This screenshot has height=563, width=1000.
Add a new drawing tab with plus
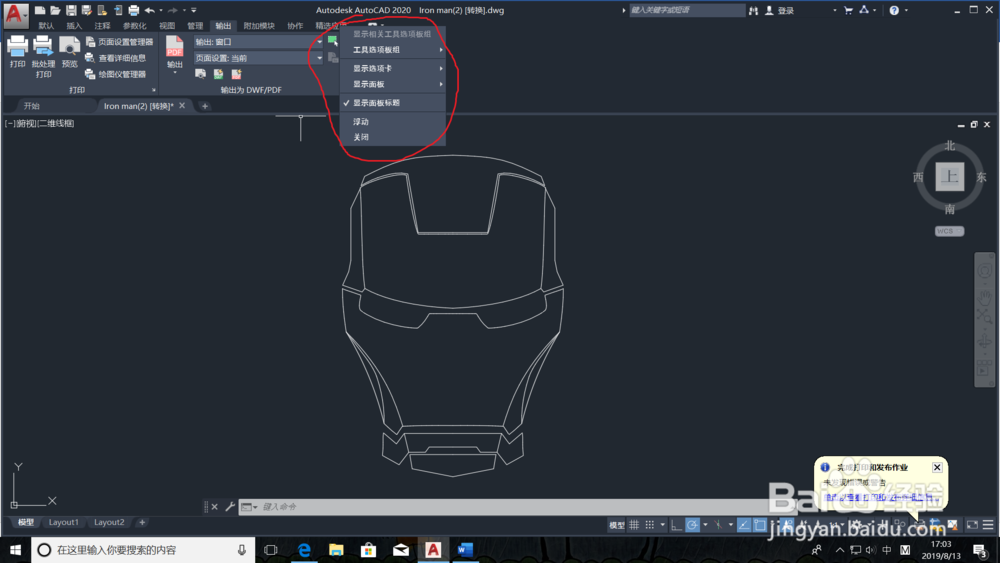pyautogui.click(x=205, y=106)
